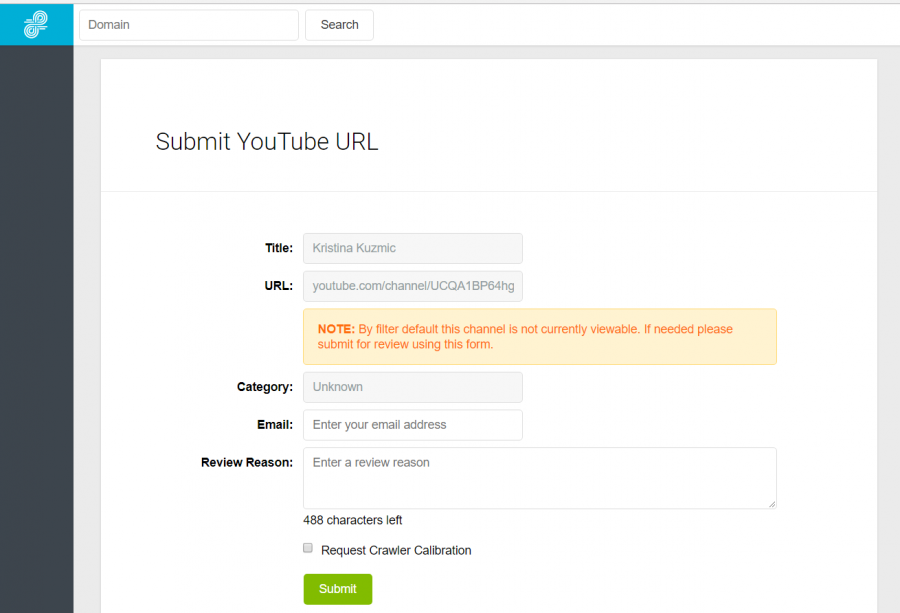Click the swirl logo icon in header
This screenshot has height=613, width=900.
coord(36,25)
